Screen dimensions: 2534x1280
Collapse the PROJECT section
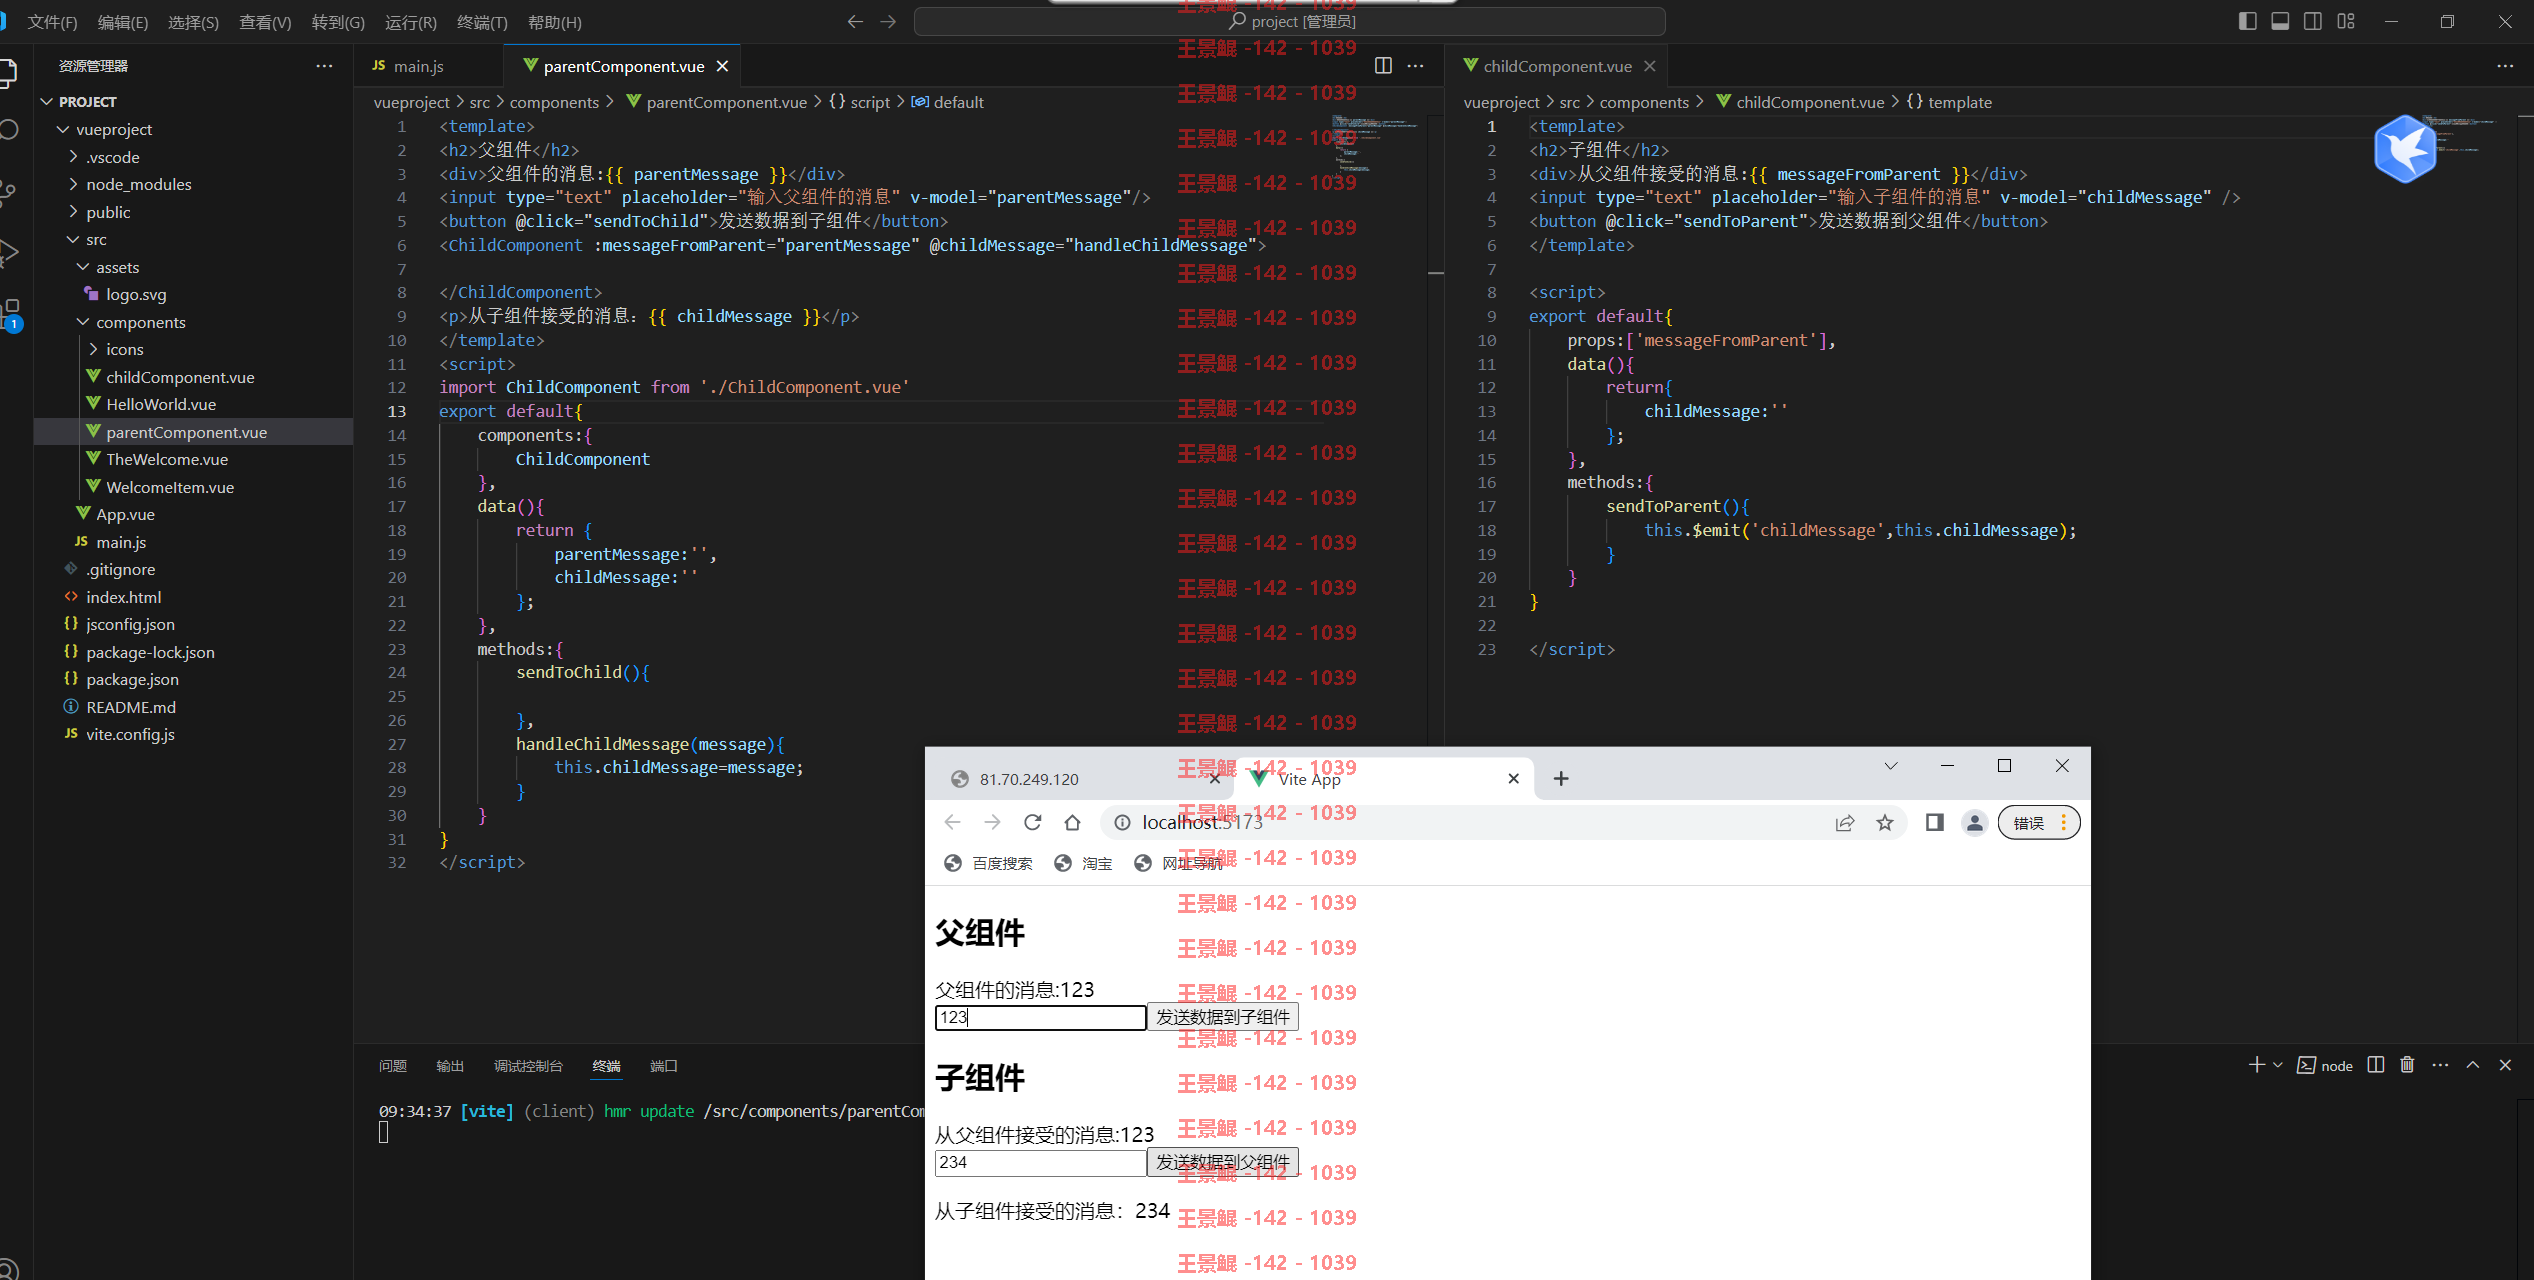pos(87,102)
